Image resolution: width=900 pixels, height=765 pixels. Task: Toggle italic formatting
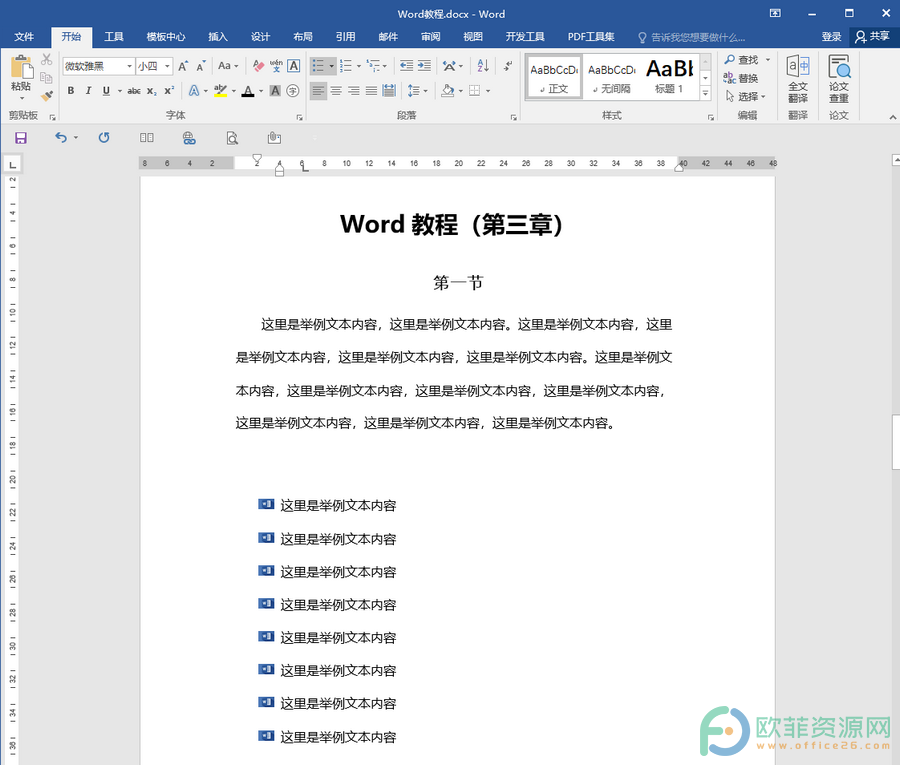[x=88, y=91]
